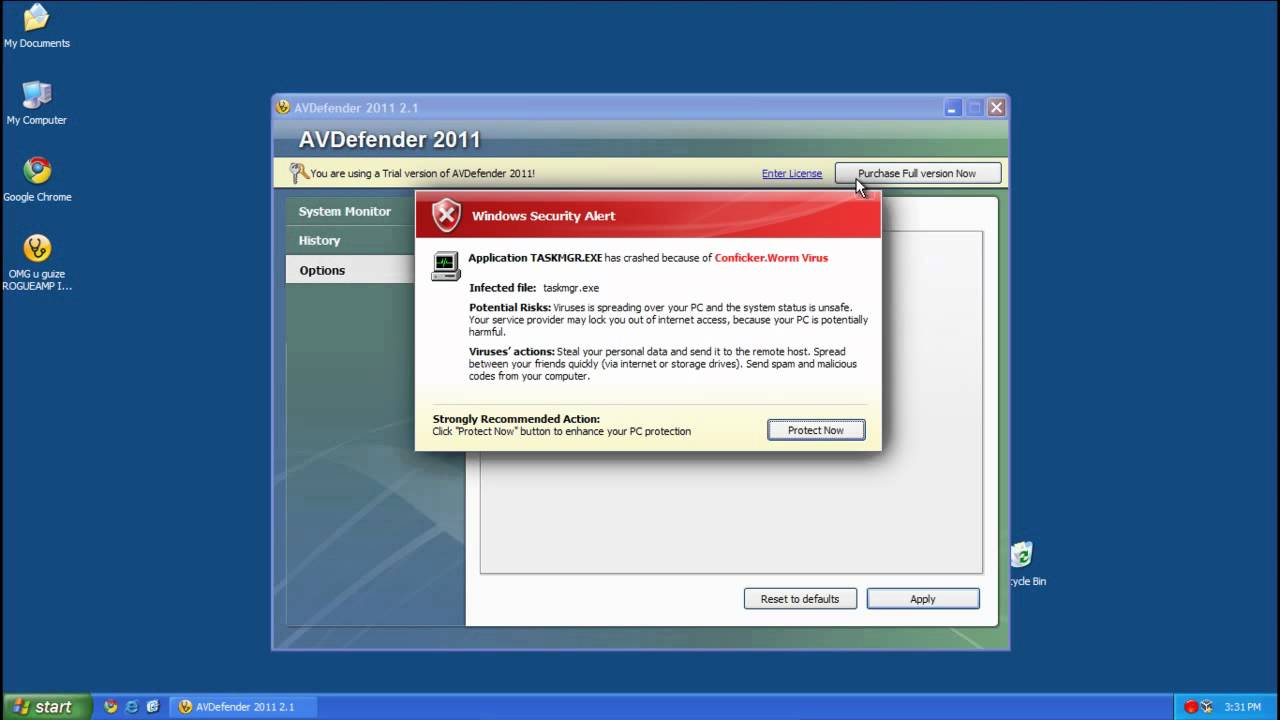Click the Windows Security Alert title text
The height and width of the screenshot is (720, 1280).
(544, 215)
